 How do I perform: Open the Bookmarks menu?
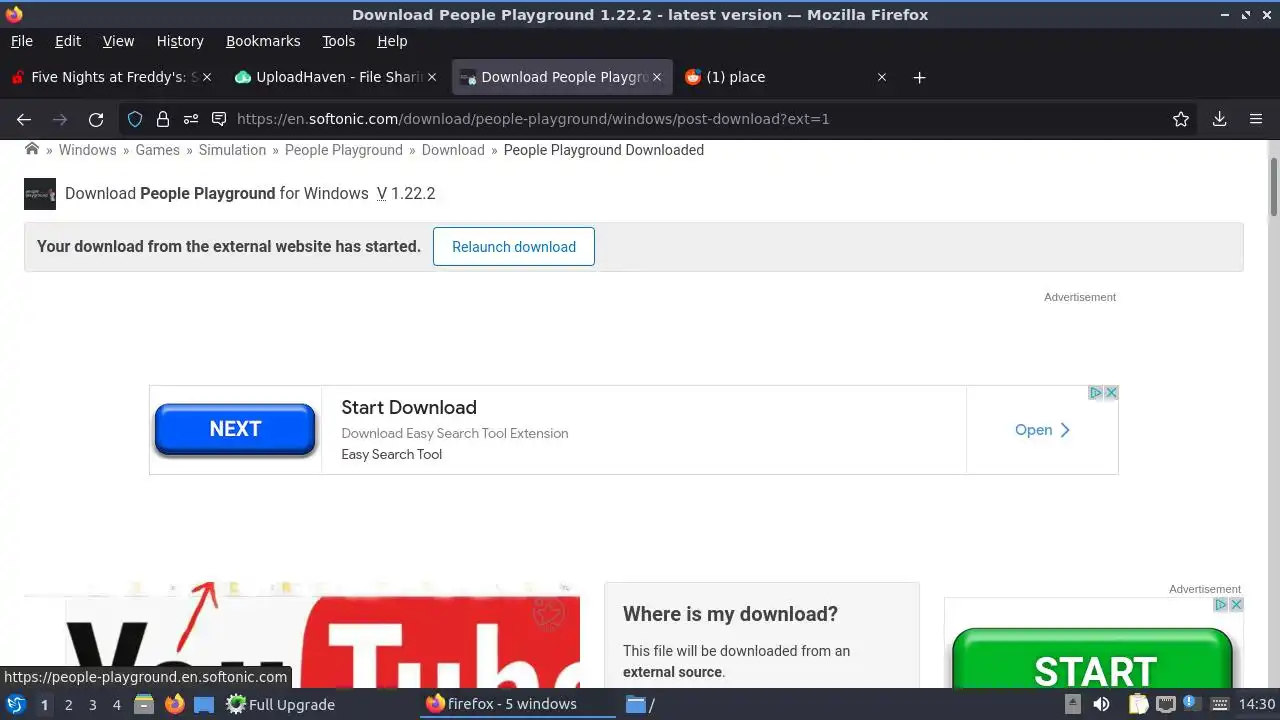click(263, 41)
